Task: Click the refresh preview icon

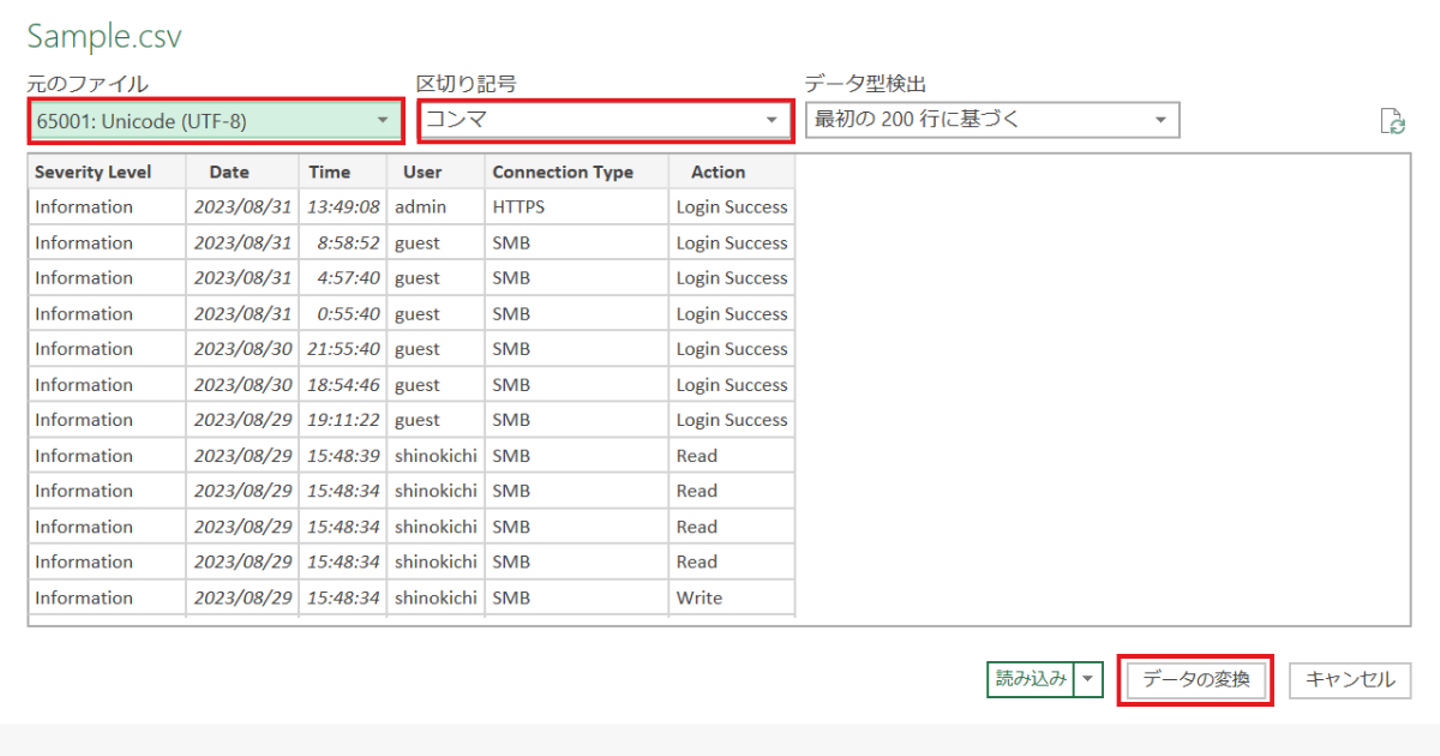Action: (1392, 122)
